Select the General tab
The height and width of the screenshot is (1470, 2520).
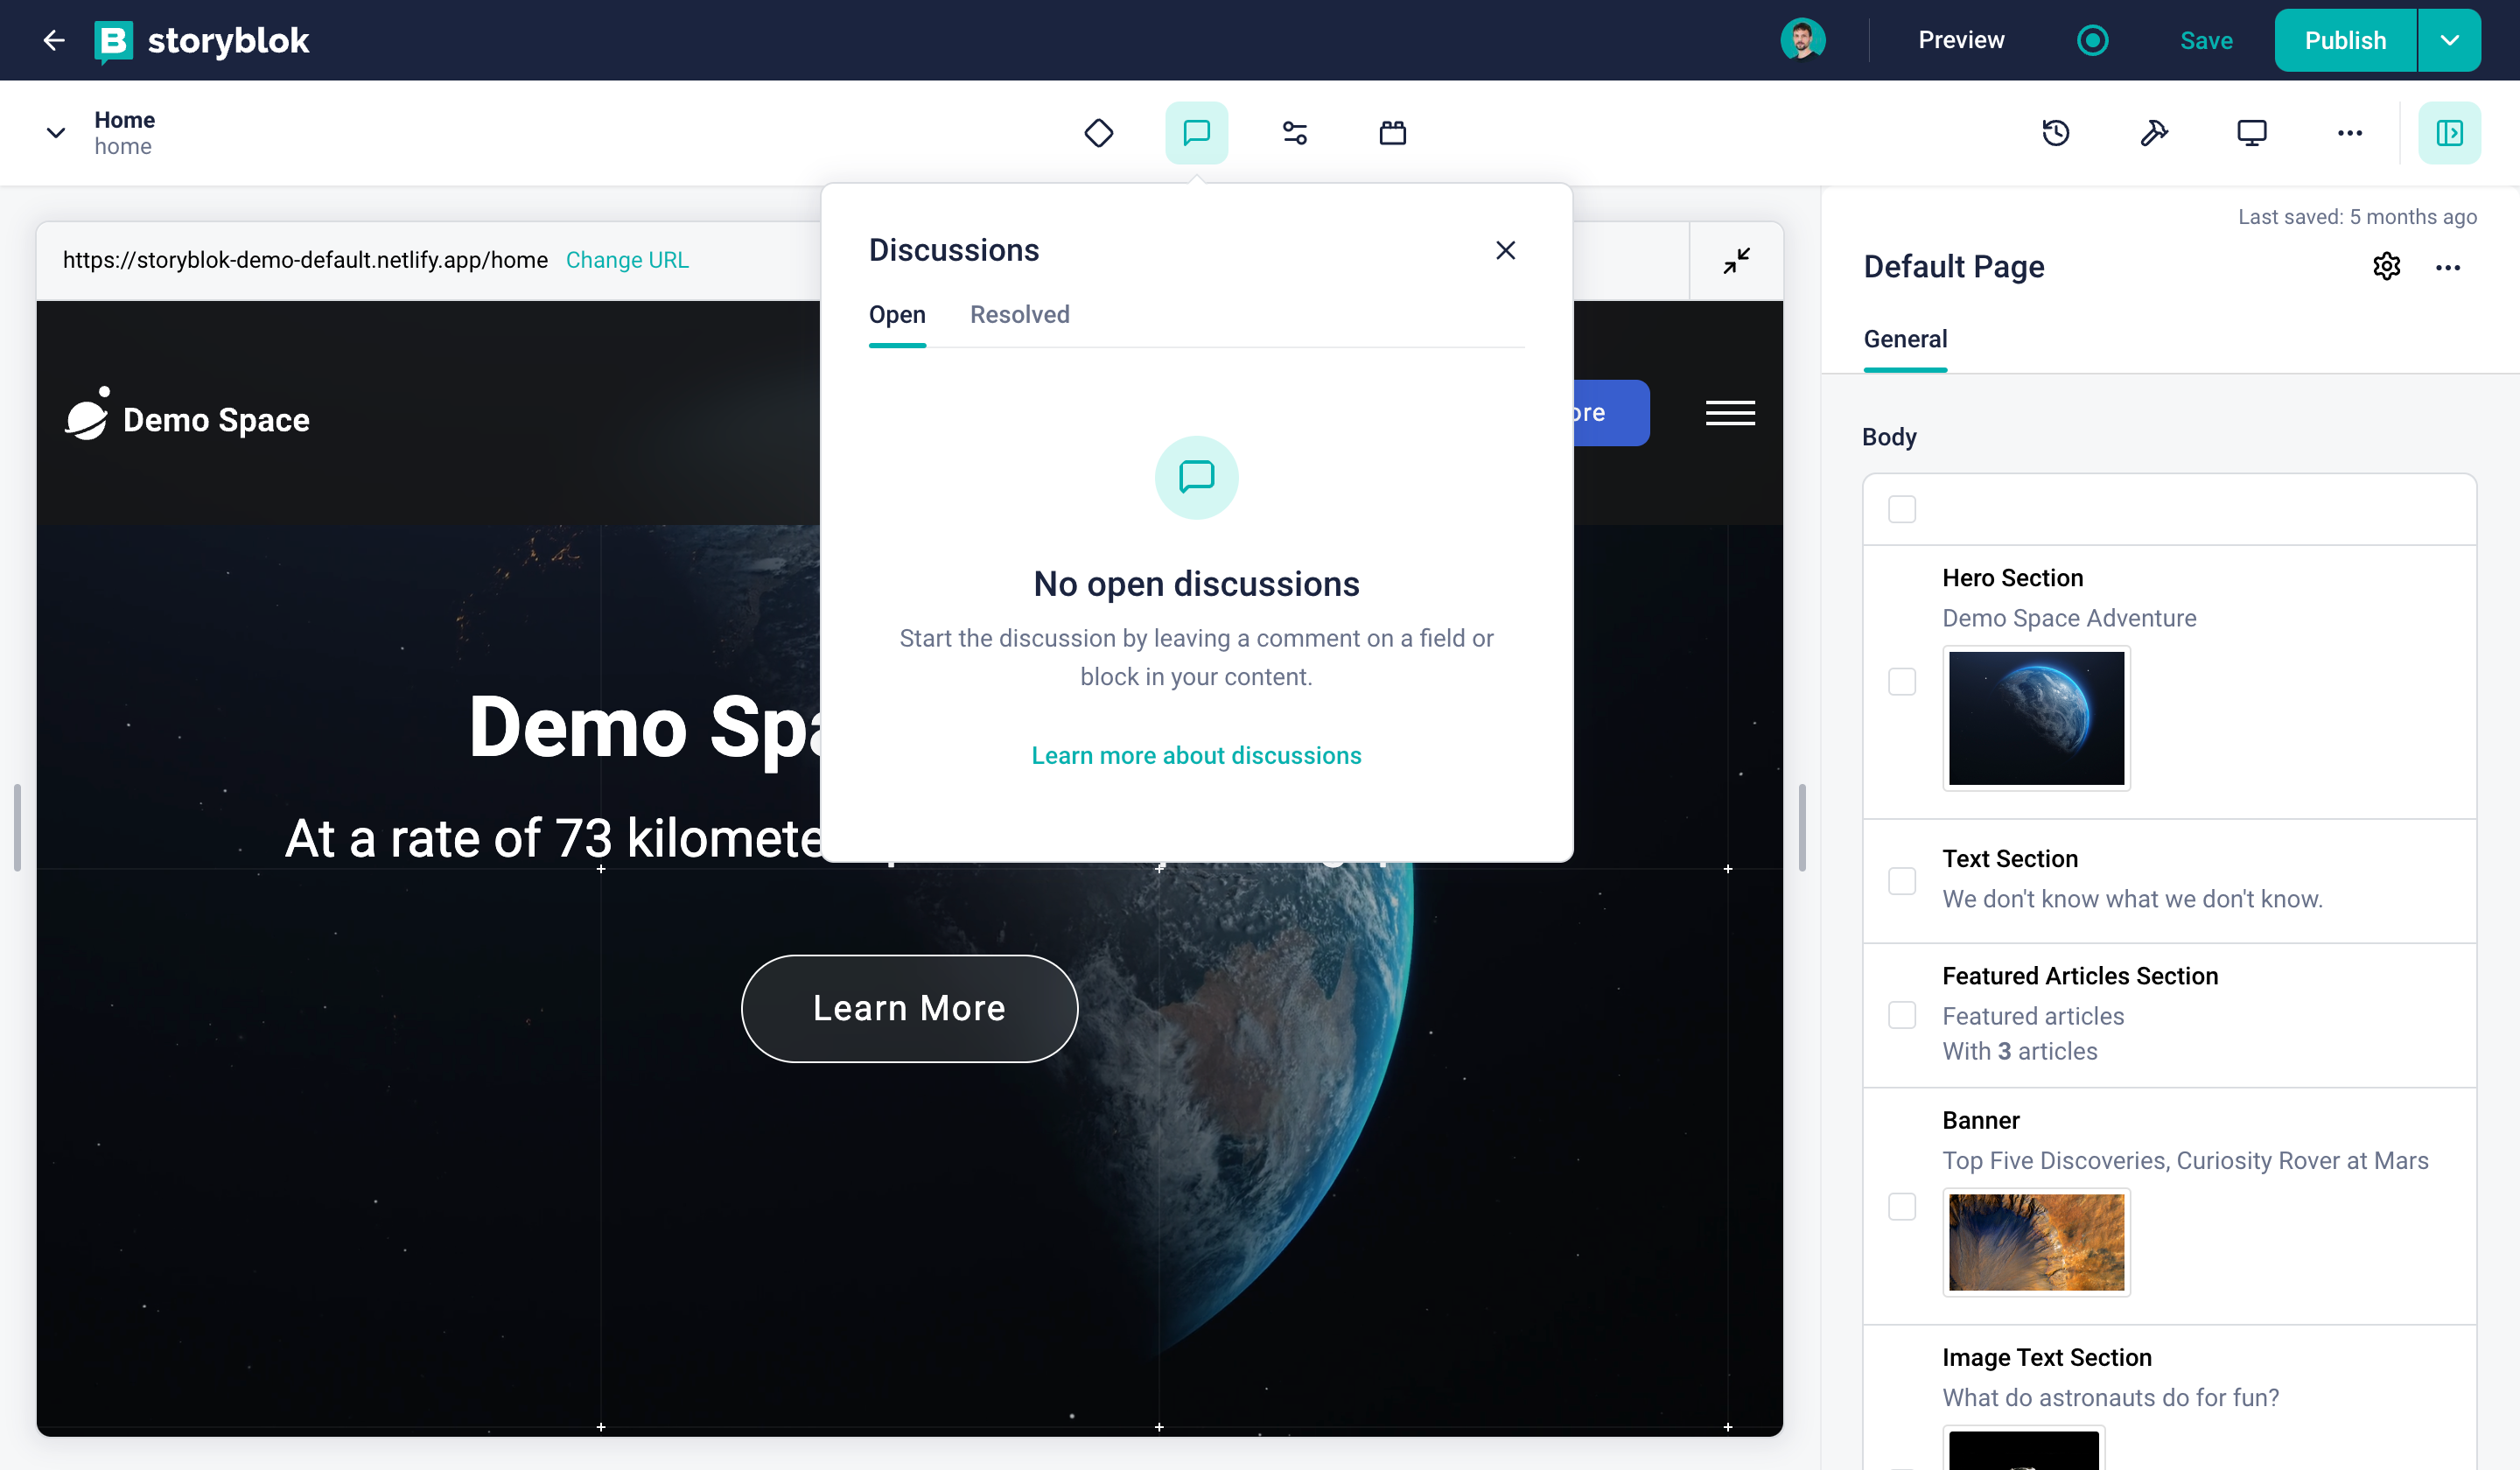click(1904, 339)
